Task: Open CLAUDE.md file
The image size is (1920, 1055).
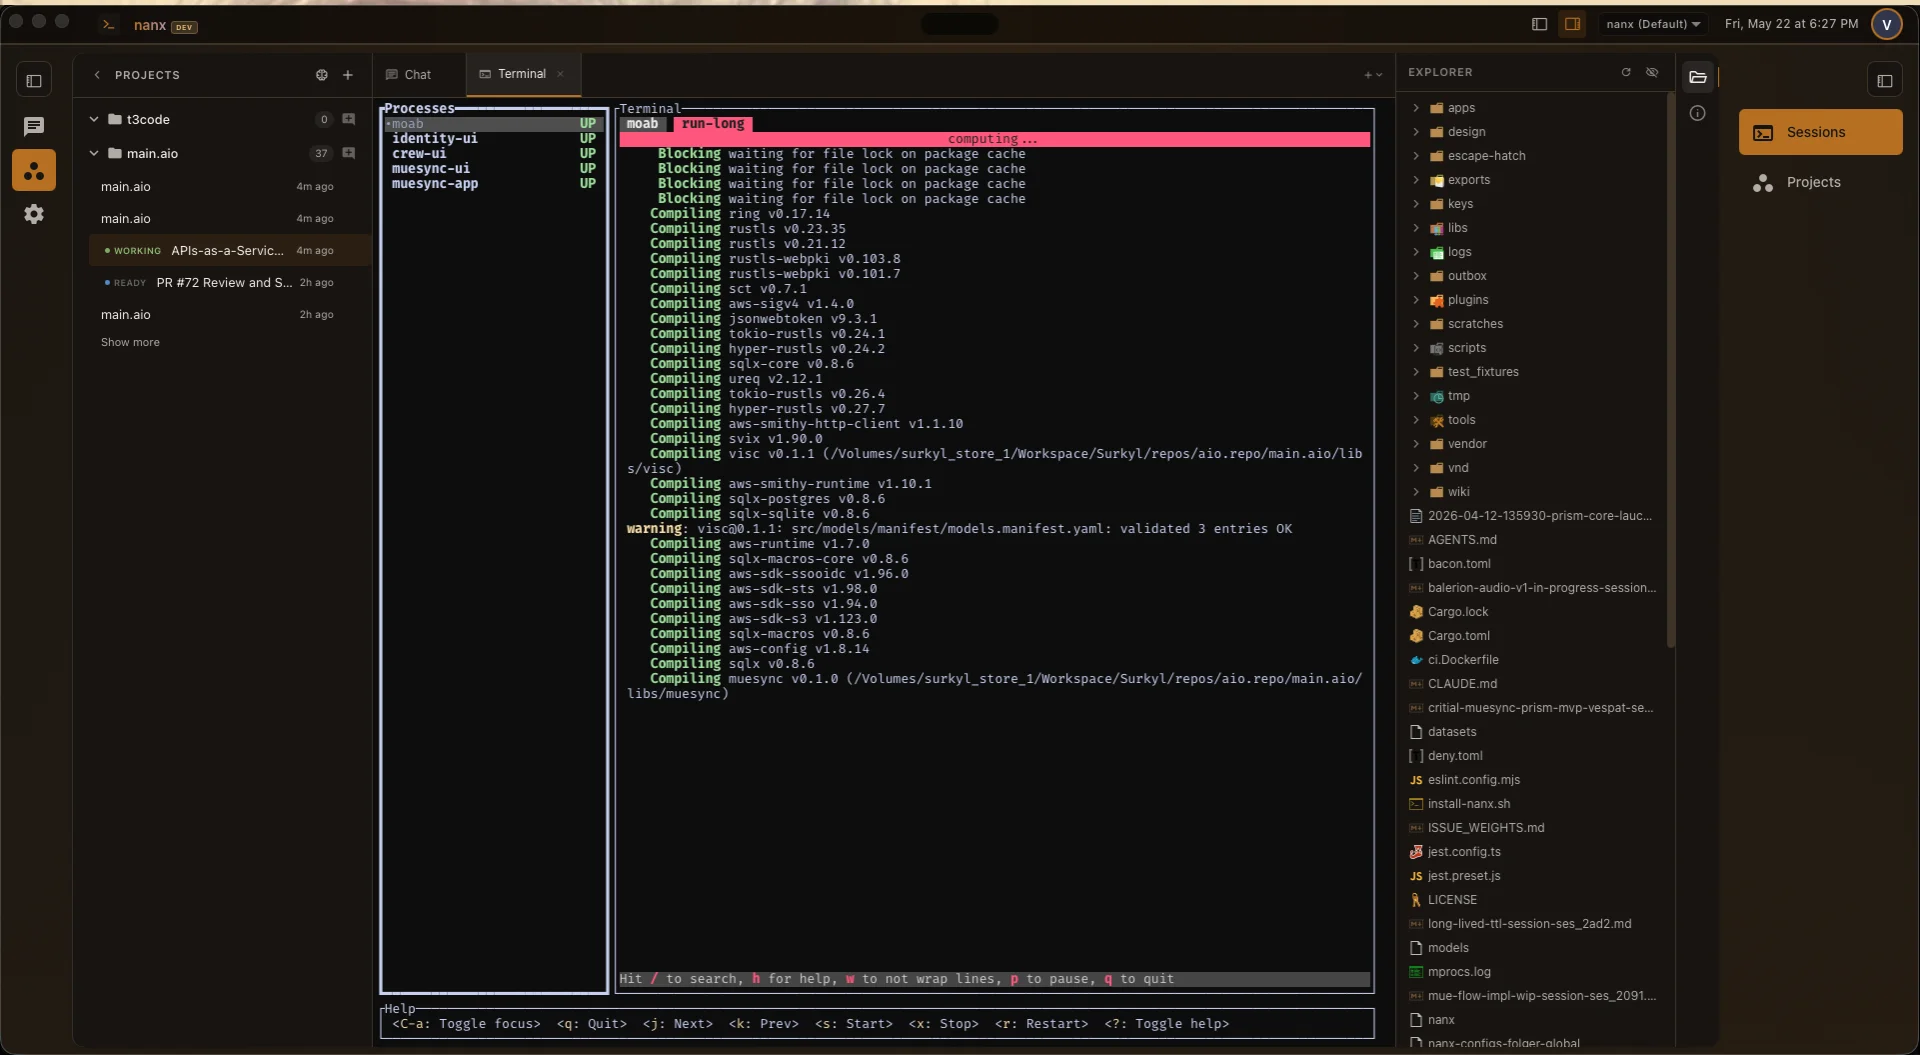Action: pyautogui.click(x=1462, y=684)
